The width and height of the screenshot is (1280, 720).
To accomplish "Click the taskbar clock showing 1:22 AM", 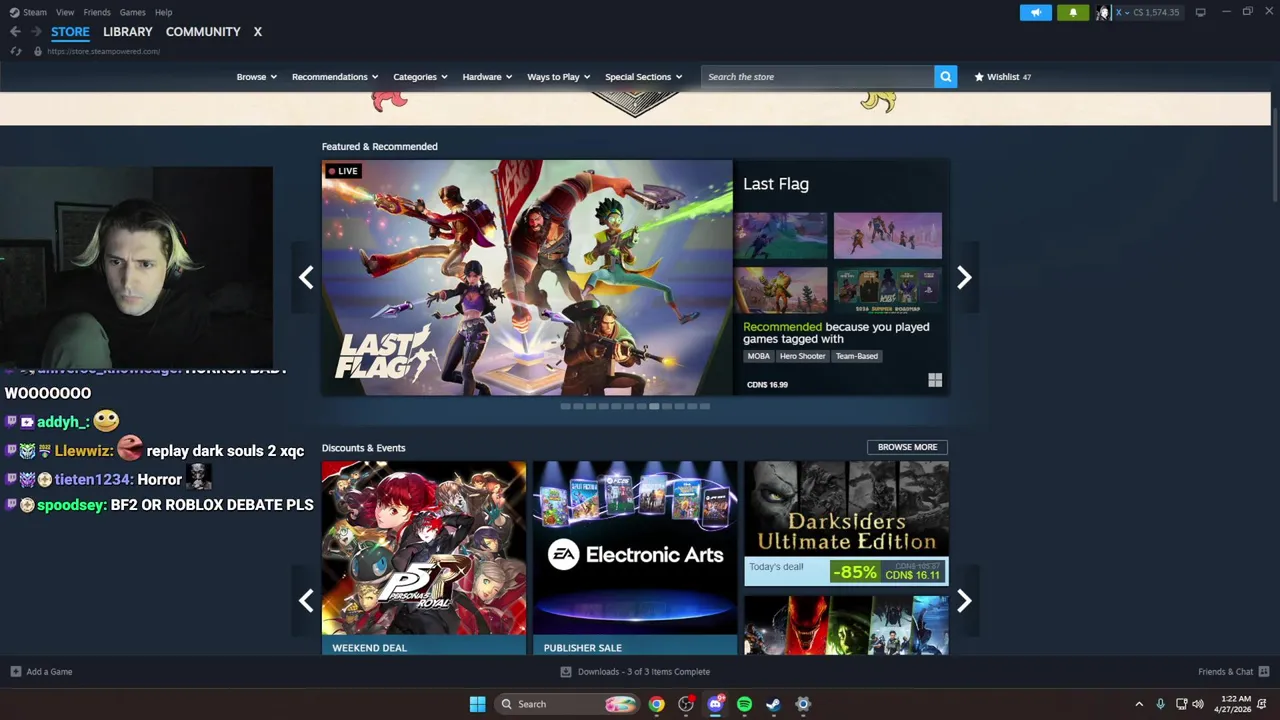I will pos(1233,704).
